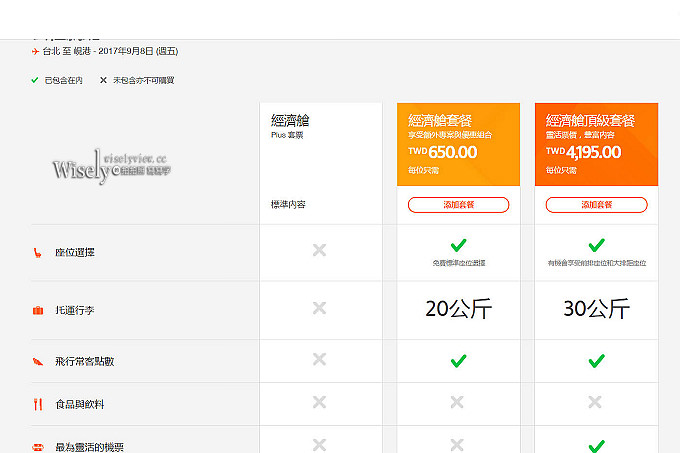Screen dimensions: 680x453
Task: Click the 標準內容 label in 經濟艙 column
Action: pyautogui.click(x=288, y=205)
